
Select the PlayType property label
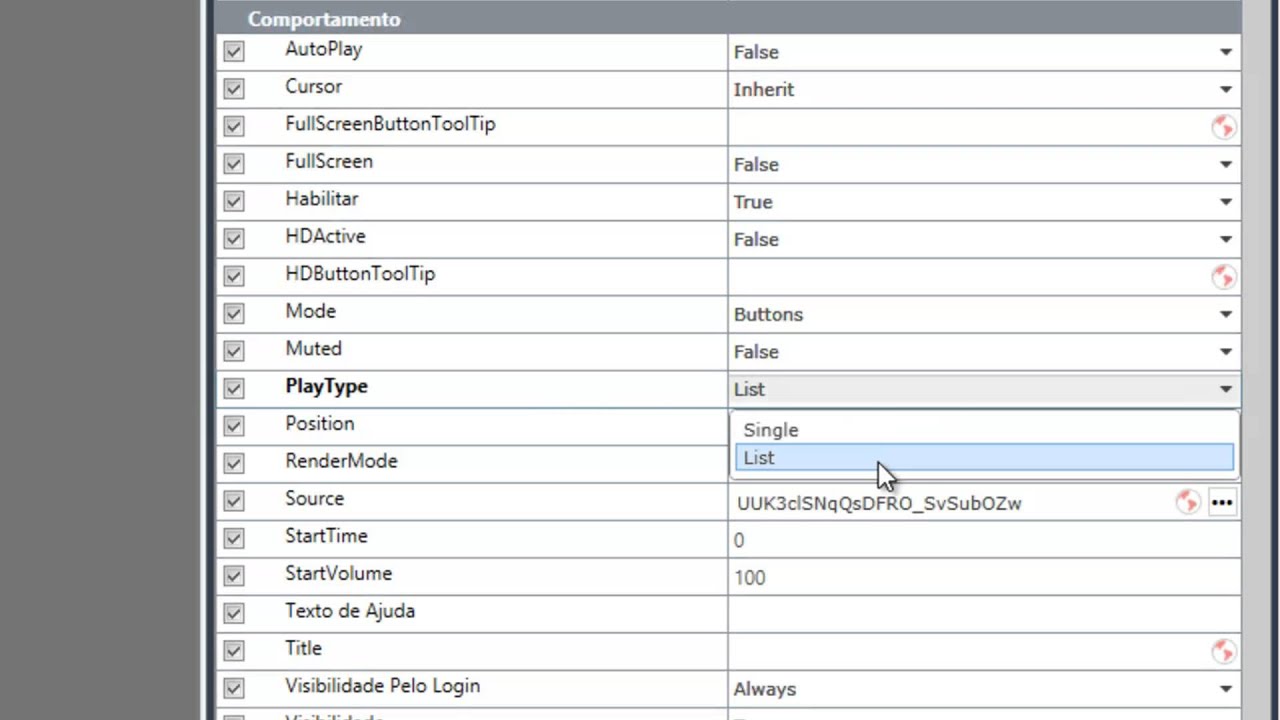coord(326,387)
